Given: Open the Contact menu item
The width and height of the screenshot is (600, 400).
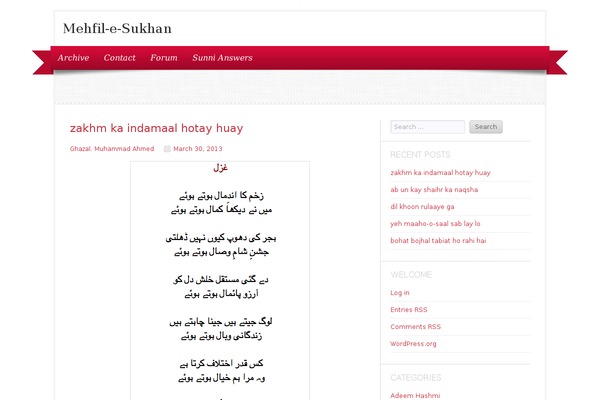Looking at the screenshot, I should coord(119,58).
